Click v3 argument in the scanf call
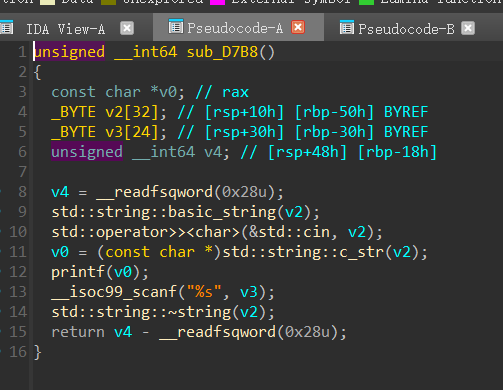The height and width of the screenshot is (390, 503). pyautogui.click(x=249, y=292)
